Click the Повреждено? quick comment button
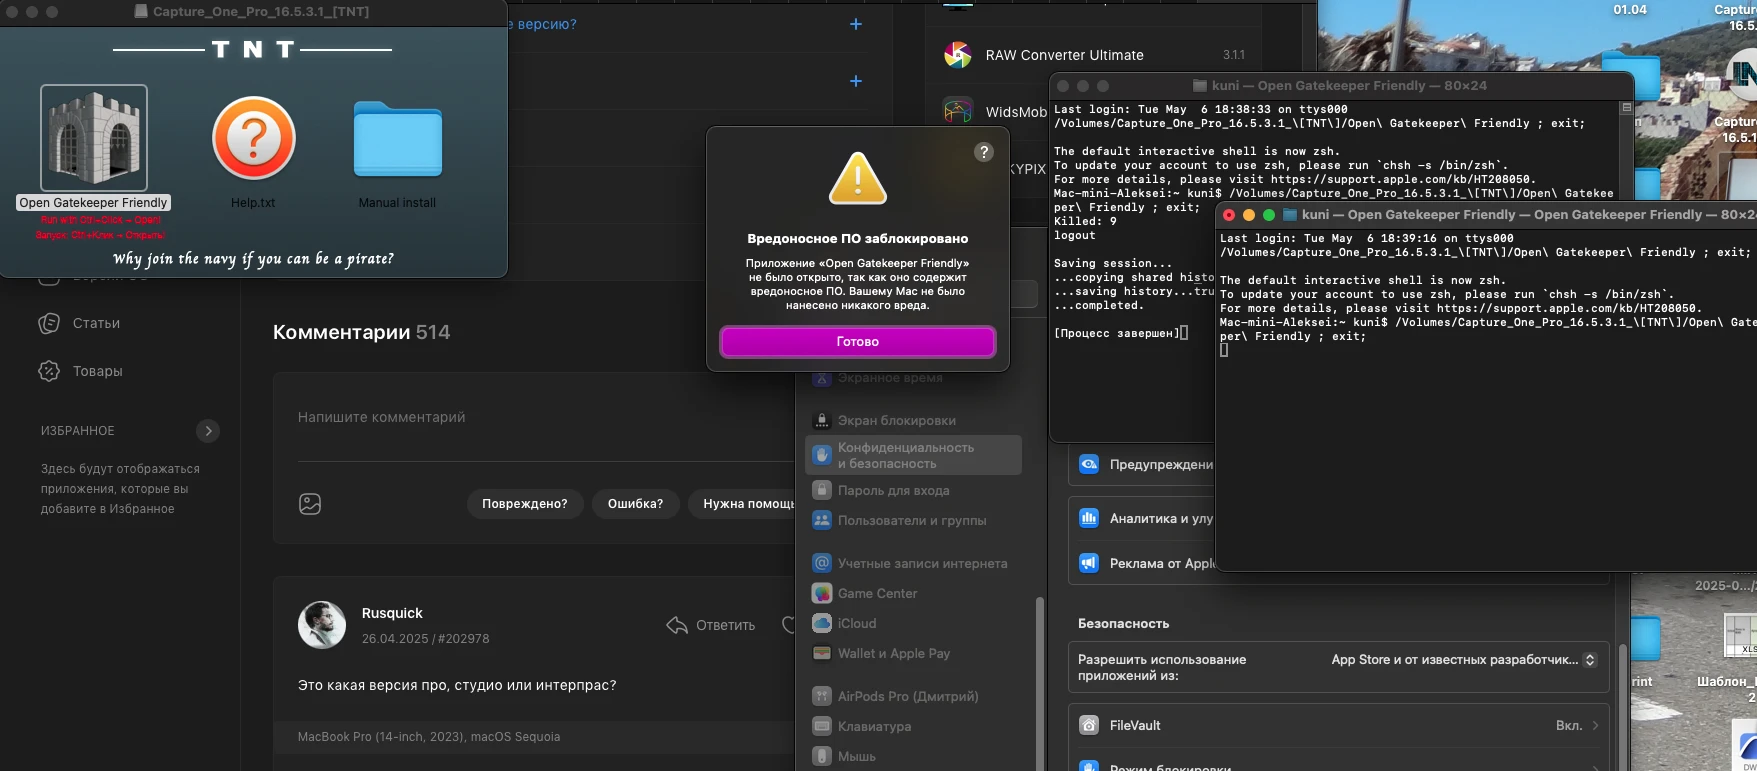Viewport: 1757px width, 771px height. 525,504
